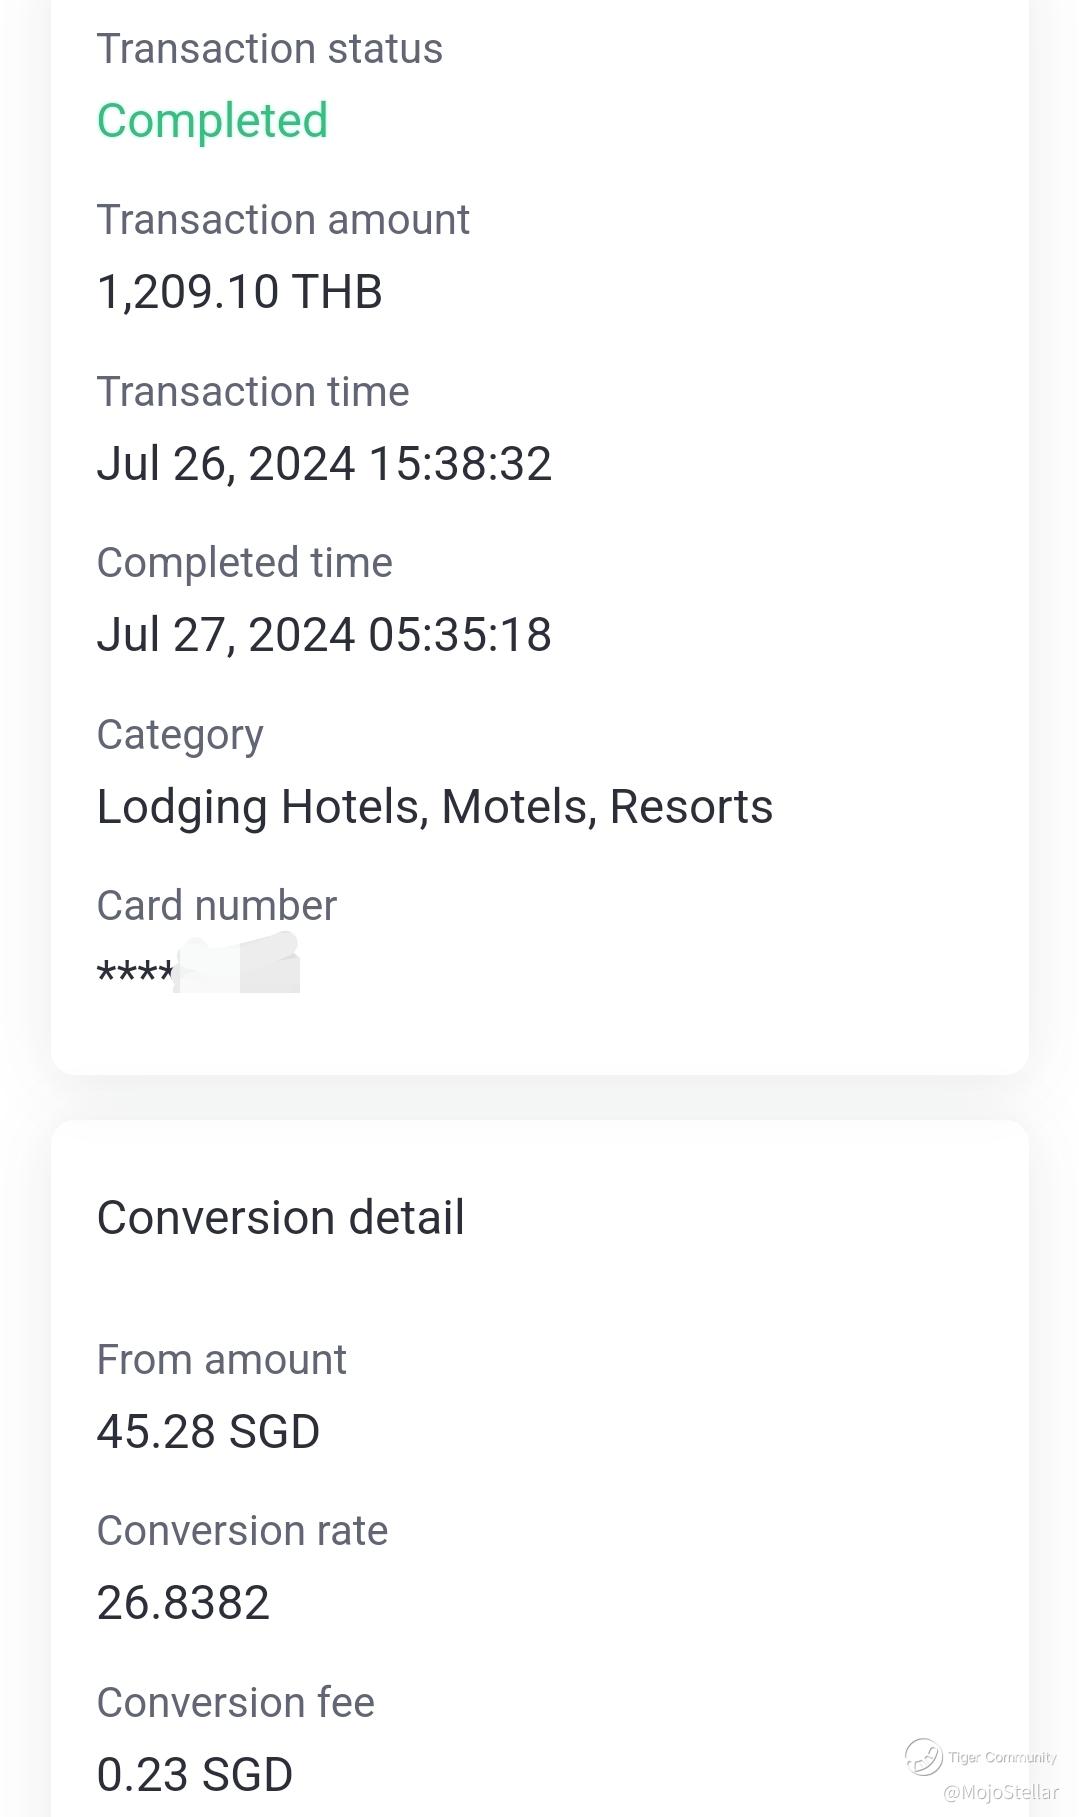1079x1817 pixels.
Task: Tap the Conversion detail section heading
Action: (x=280, y=1218)
